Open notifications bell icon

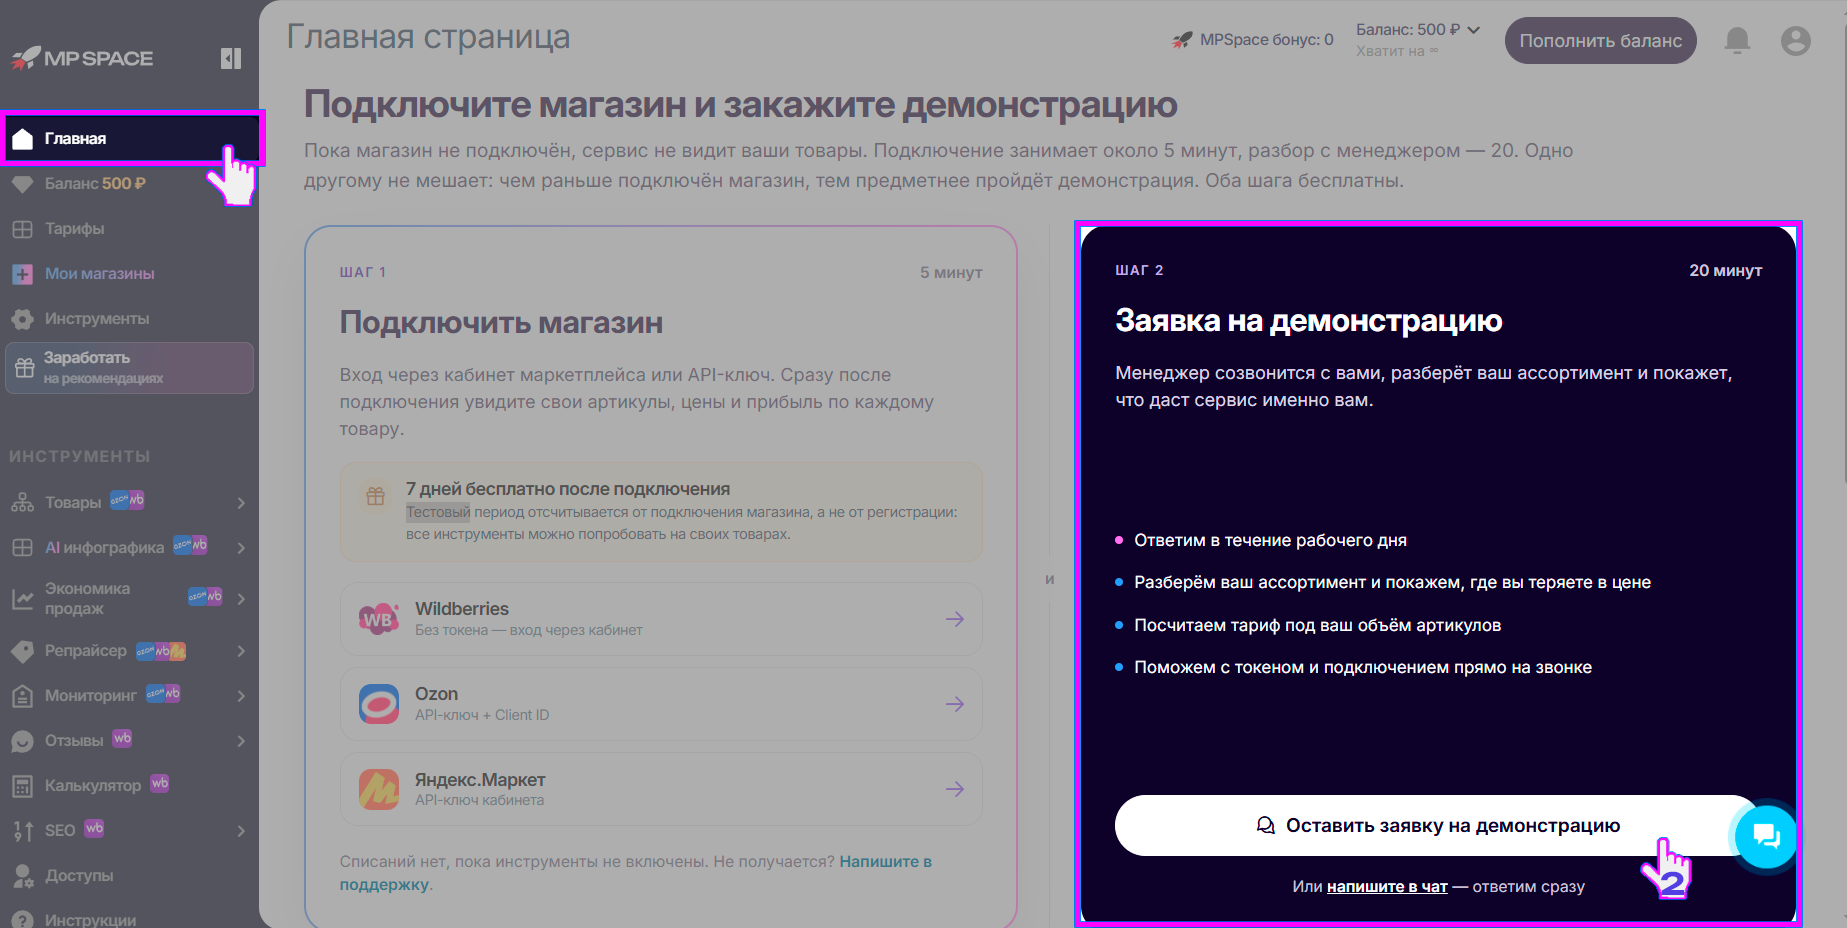[1737, 40]
